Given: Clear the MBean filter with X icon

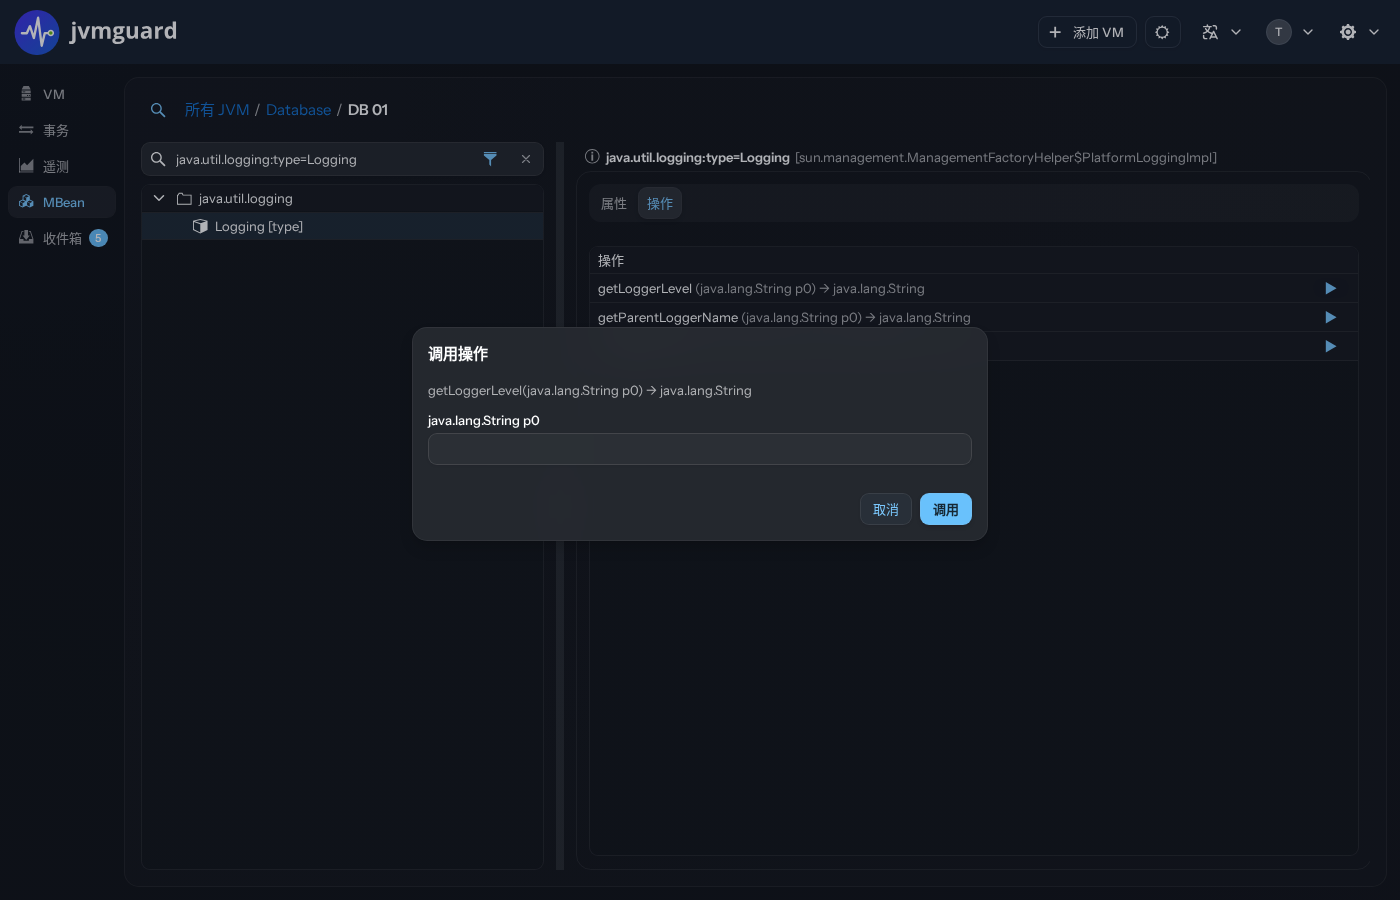Looking at the screenshot, I should tap(526, 159).
